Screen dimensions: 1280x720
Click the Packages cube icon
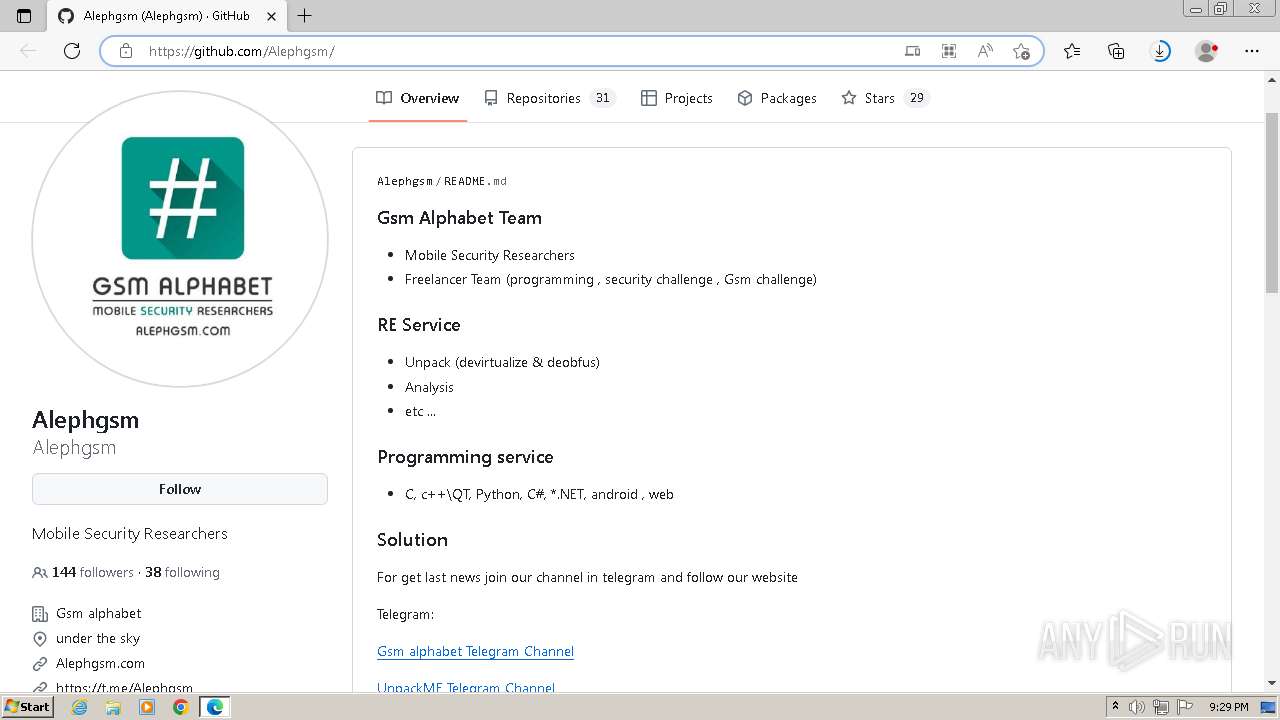coord(745,98)
